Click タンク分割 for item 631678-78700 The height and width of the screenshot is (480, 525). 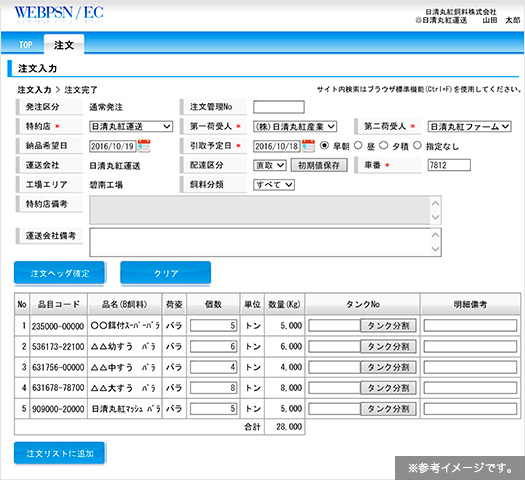click(388, 388)
